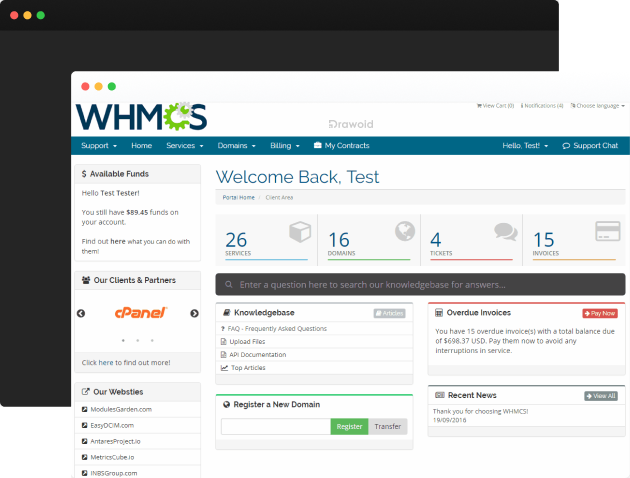Show the previous partner in the carousel
Viewport: 630px width, 478px height.
81,313
